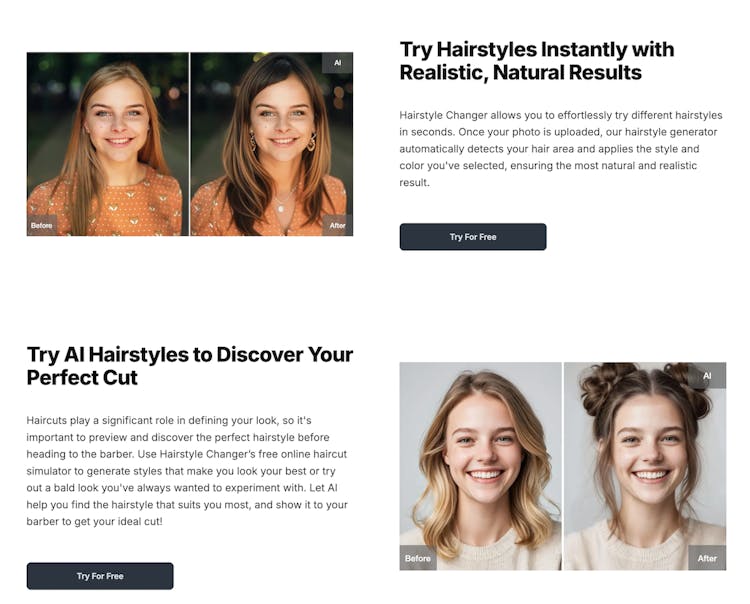The height and width of the screenshot is (604, 750).
Task: Click the After label on the brunette earrings photo
Action: tap(337, 225)
